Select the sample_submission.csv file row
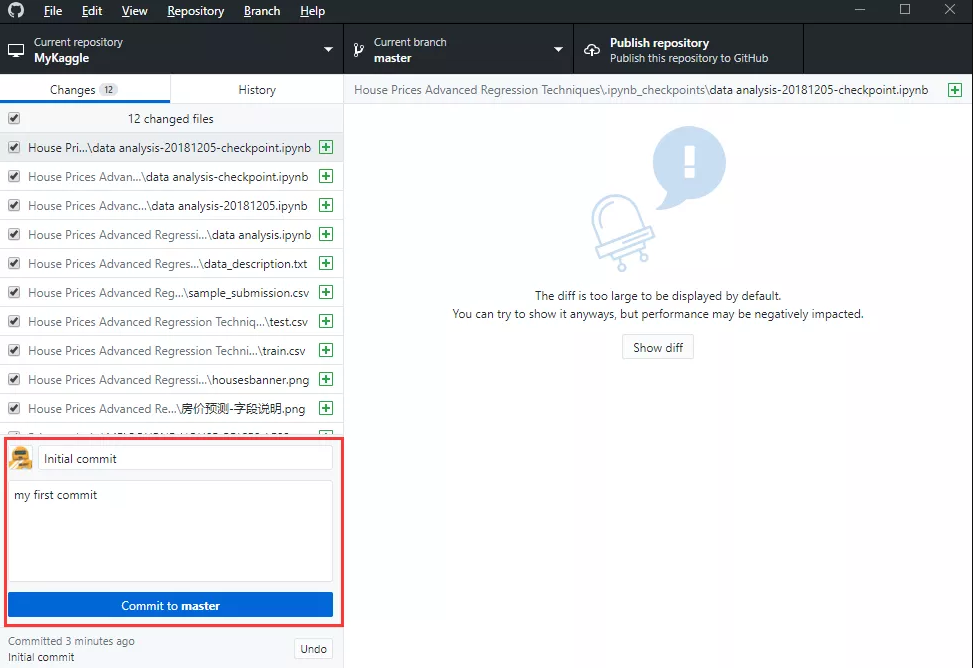 (171, 292)
